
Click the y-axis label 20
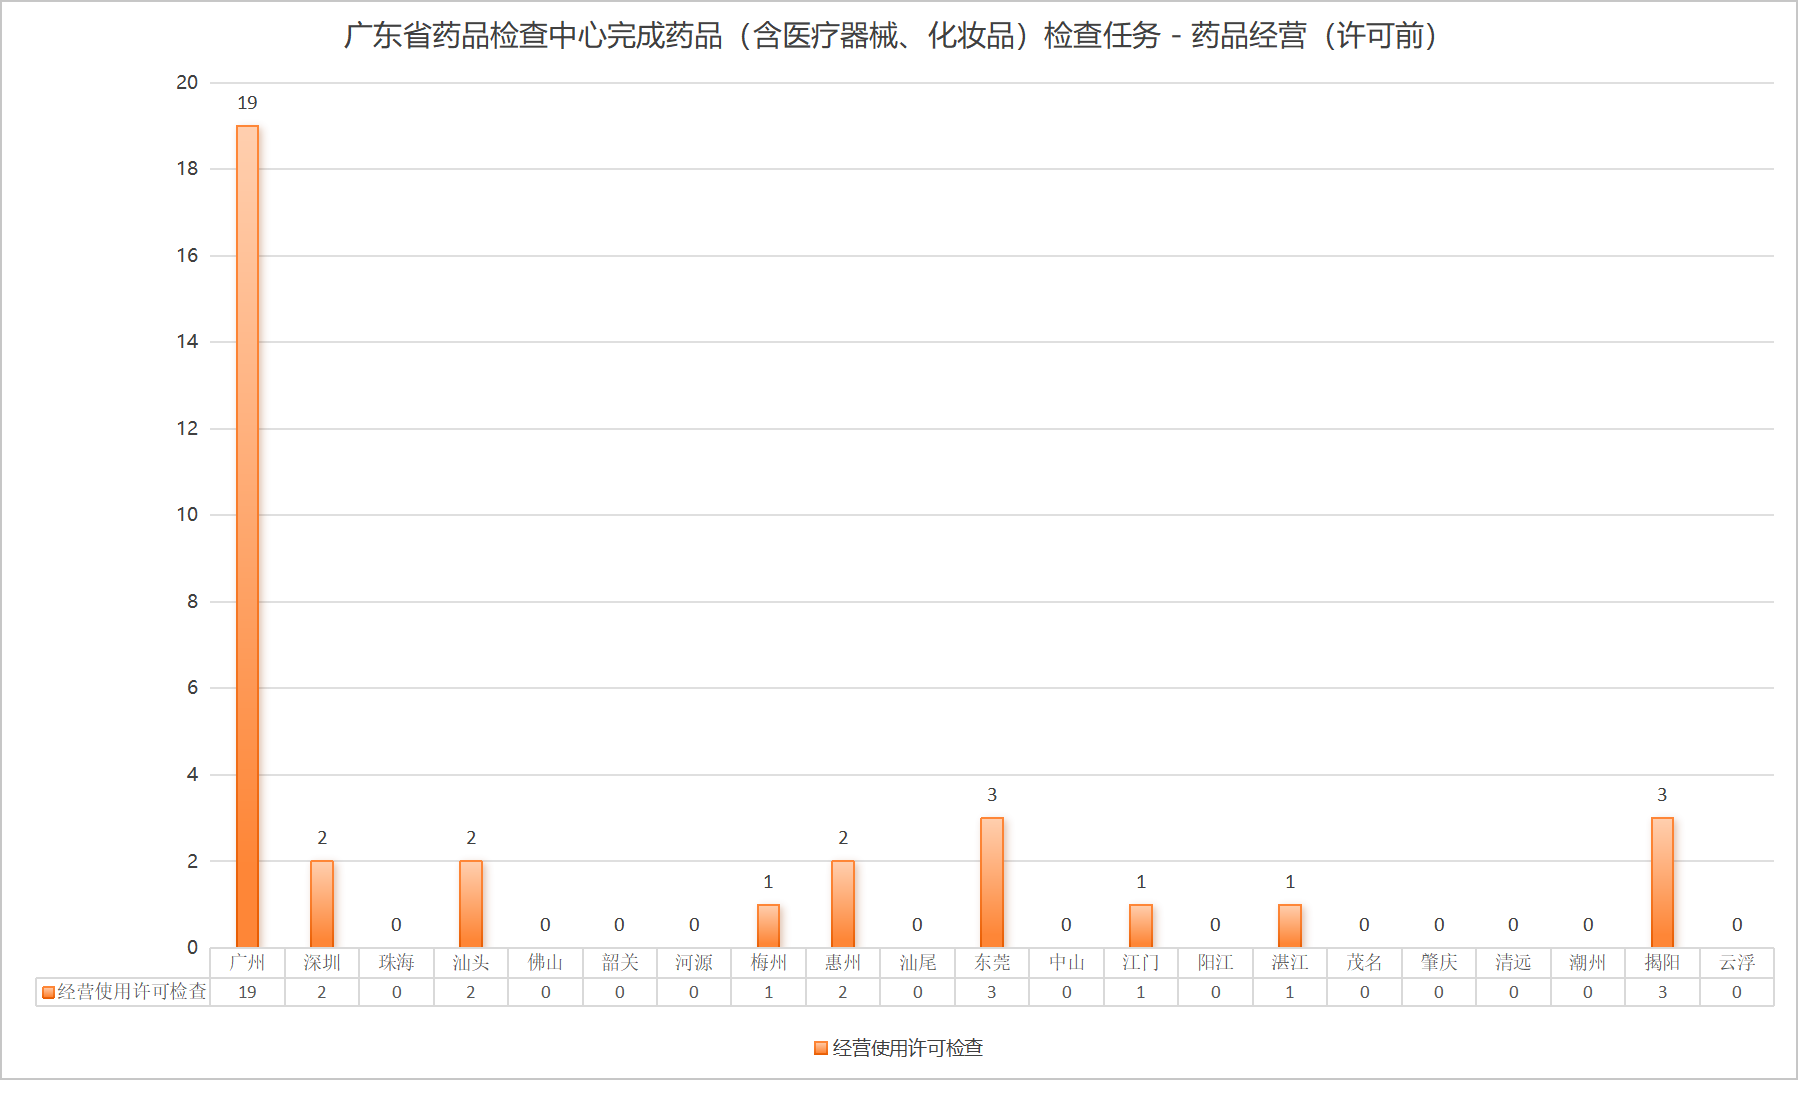[187, 82]
